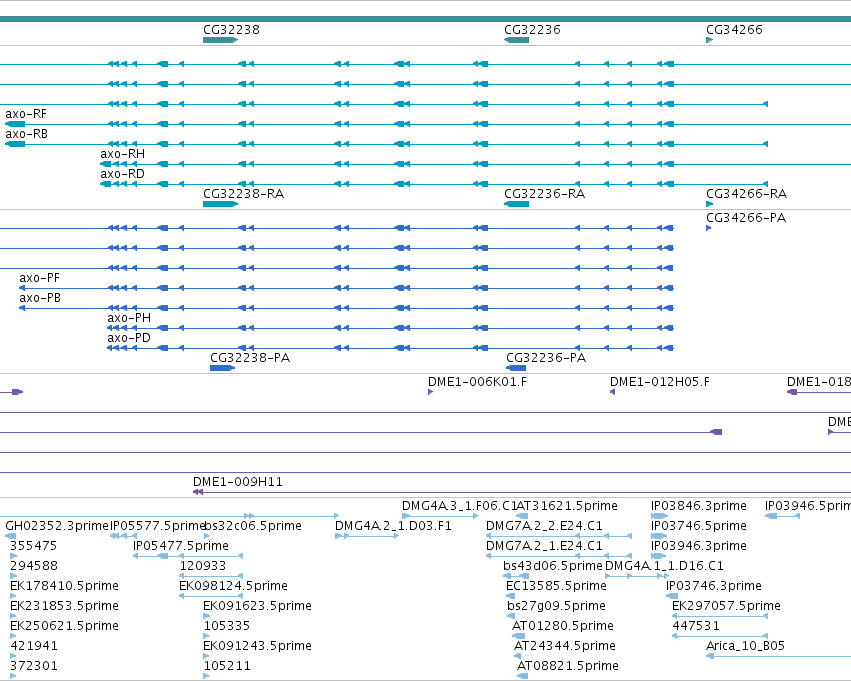
Task: Select the EK091623.5prime EST label
Action: click(x=257, y=606)
